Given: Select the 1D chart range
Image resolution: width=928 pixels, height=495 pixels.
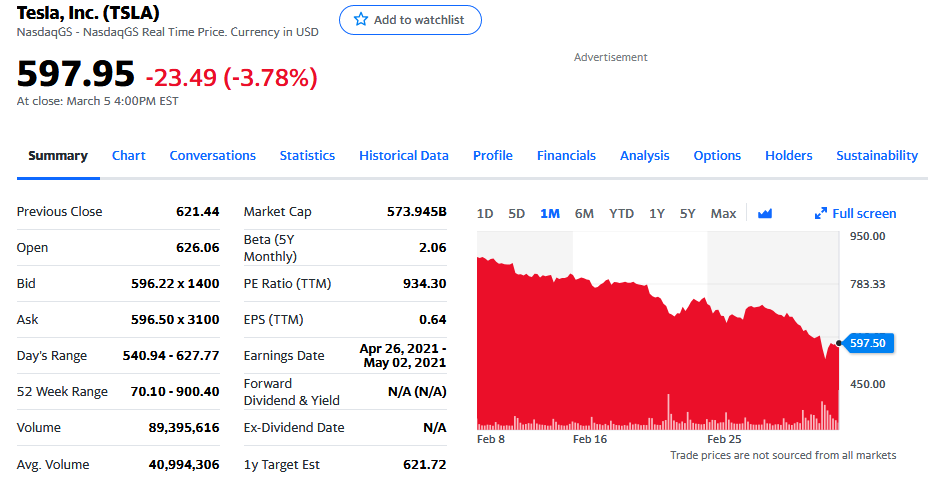Looking at the screenshot, I should pyautogui.click(x=485, y=213).
